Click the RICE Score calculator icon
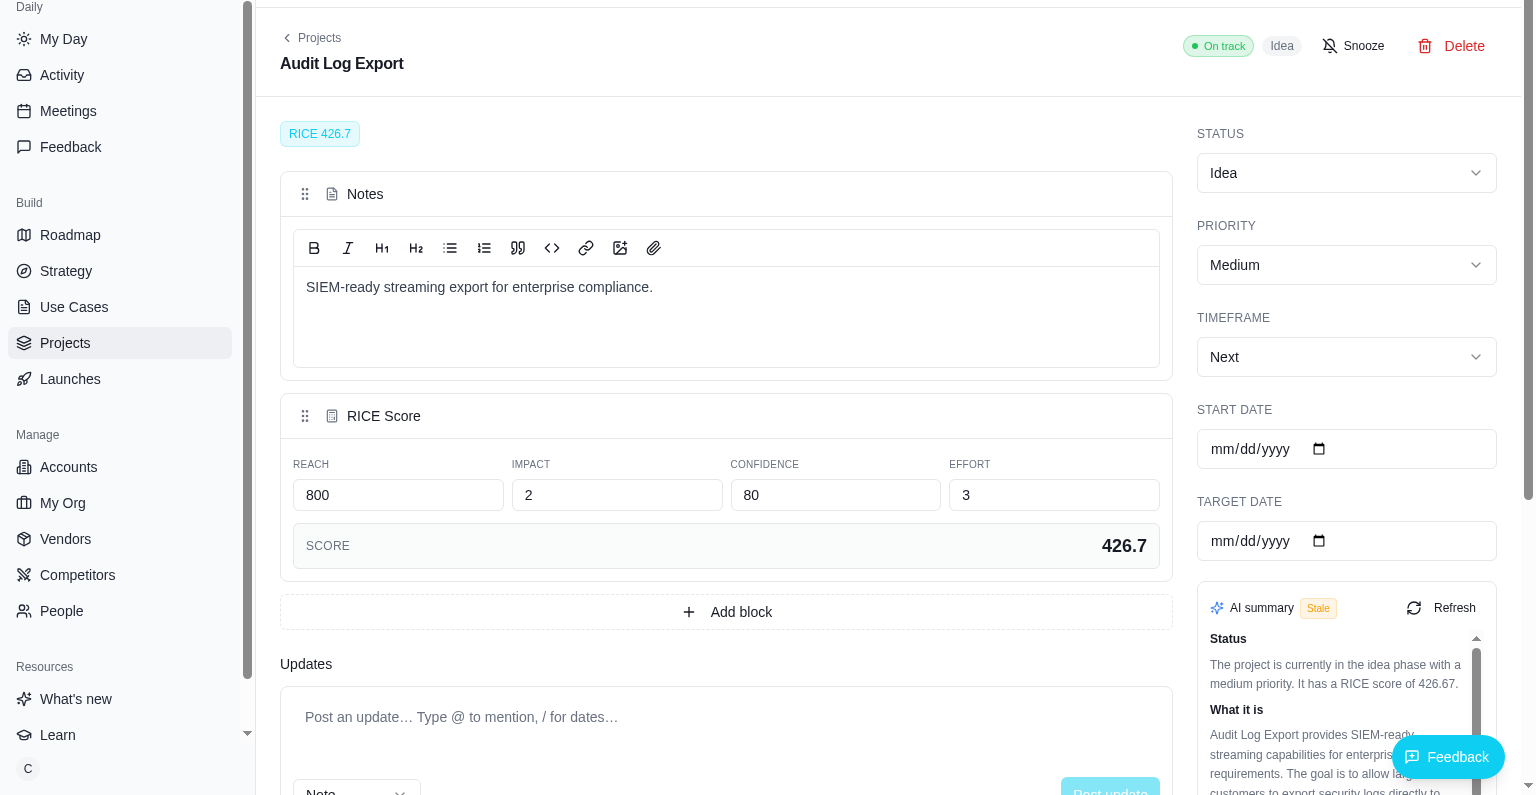The height and width of the screenshot is (795, 1536). pyautogui.click(x=332, y=416)
